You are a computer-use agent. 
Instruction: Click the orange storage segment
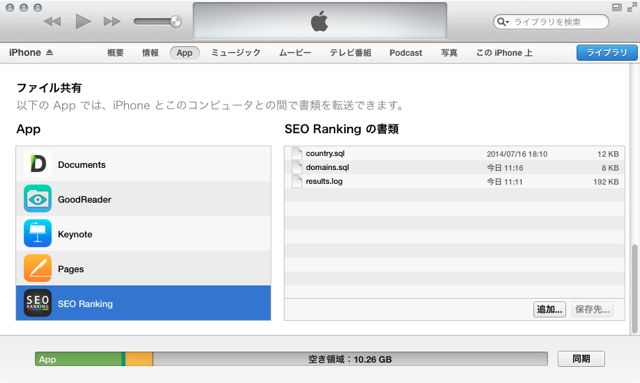(139, 359)
